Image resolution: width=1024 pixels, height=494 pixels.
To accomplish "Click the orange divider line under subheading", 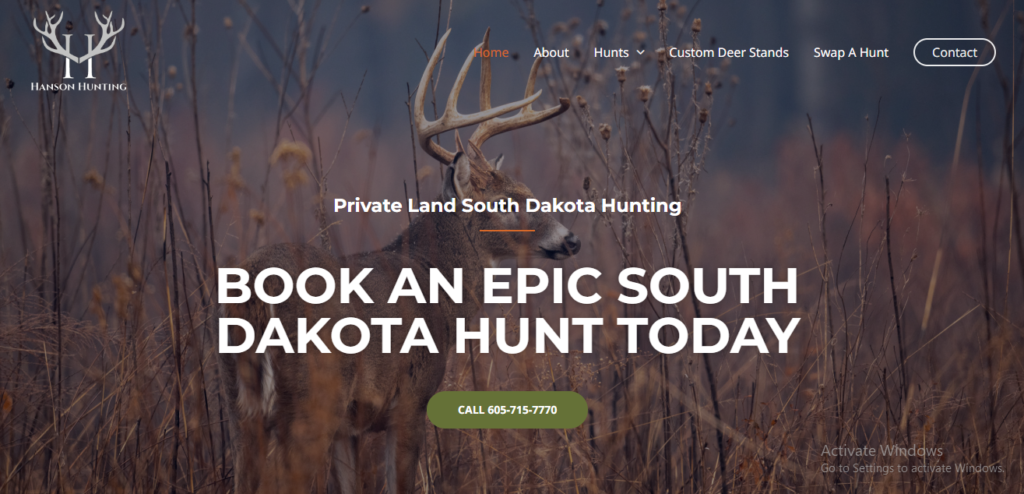I will pyautogui.click(x=507, y=230).
